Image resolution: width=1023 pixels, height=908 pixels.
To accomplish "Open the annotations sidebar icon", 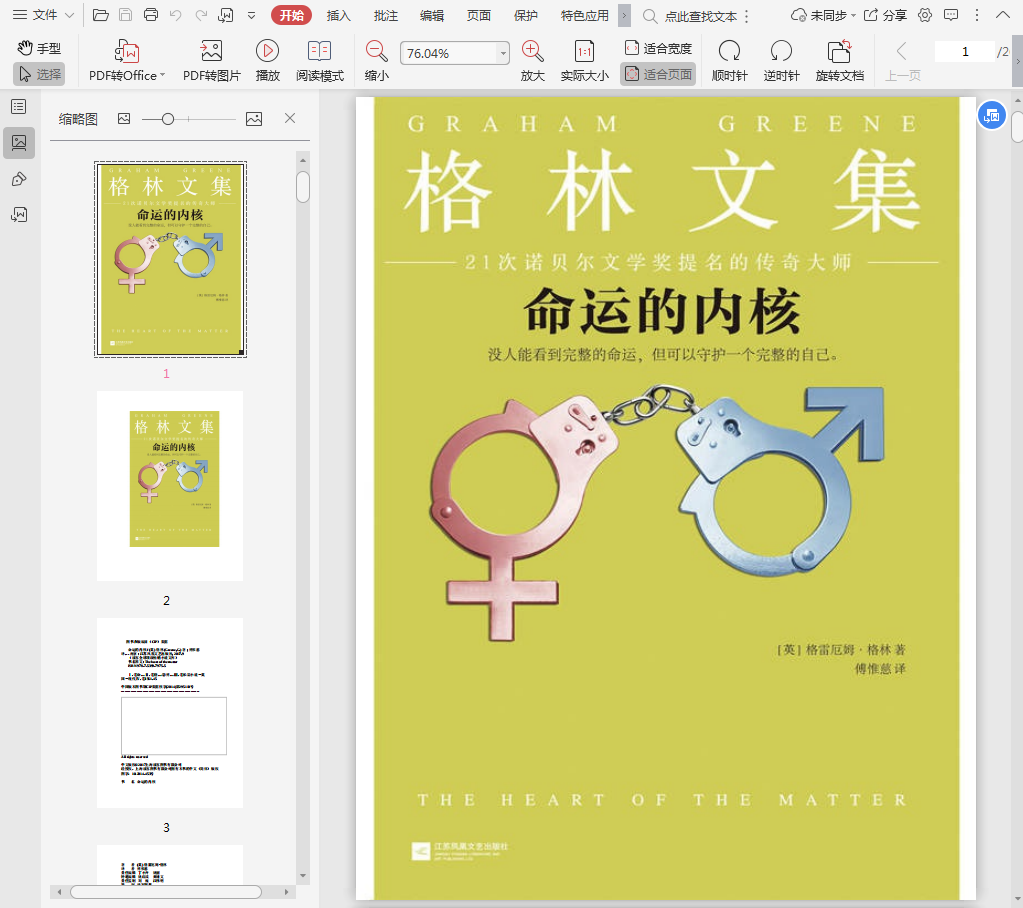I will [x=19, y=179].
